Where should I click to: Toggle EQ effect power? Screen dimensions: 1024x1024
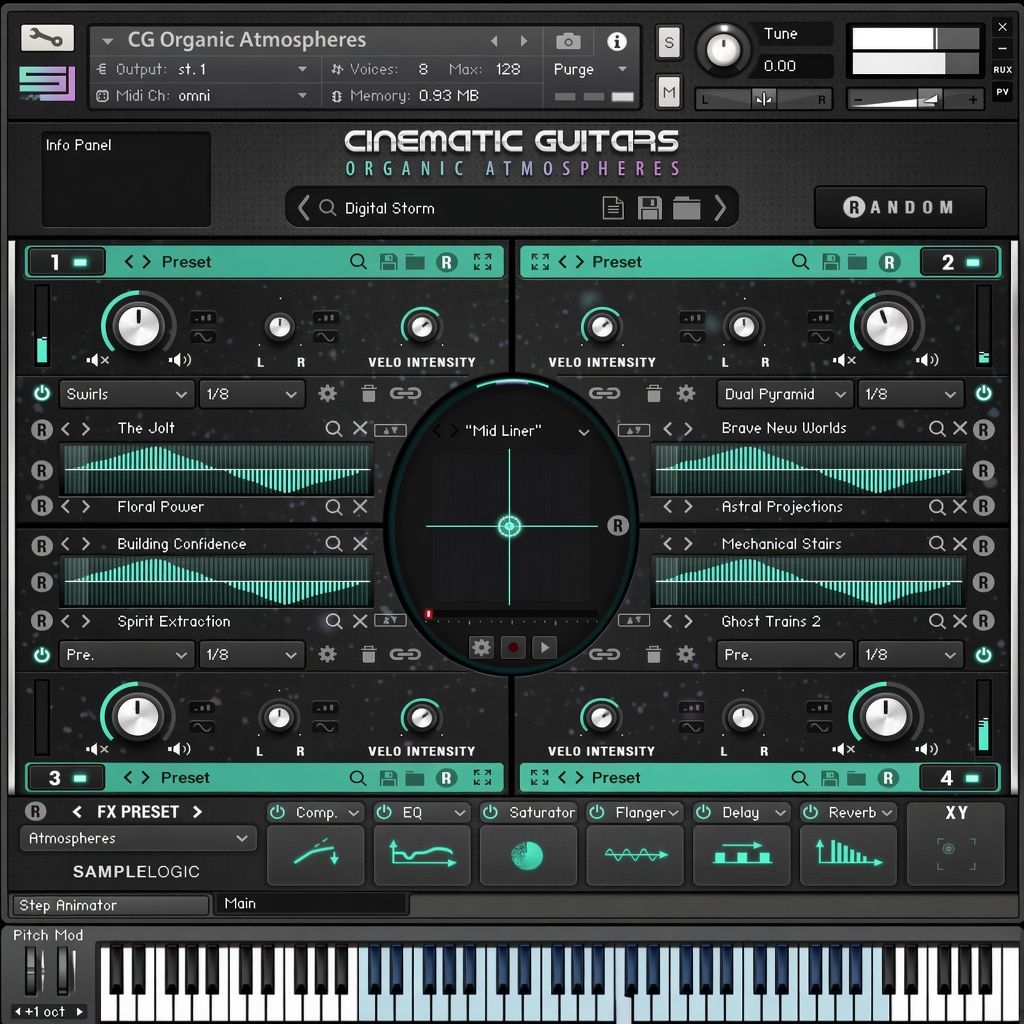pyautogui.click(x=384, y=812)
